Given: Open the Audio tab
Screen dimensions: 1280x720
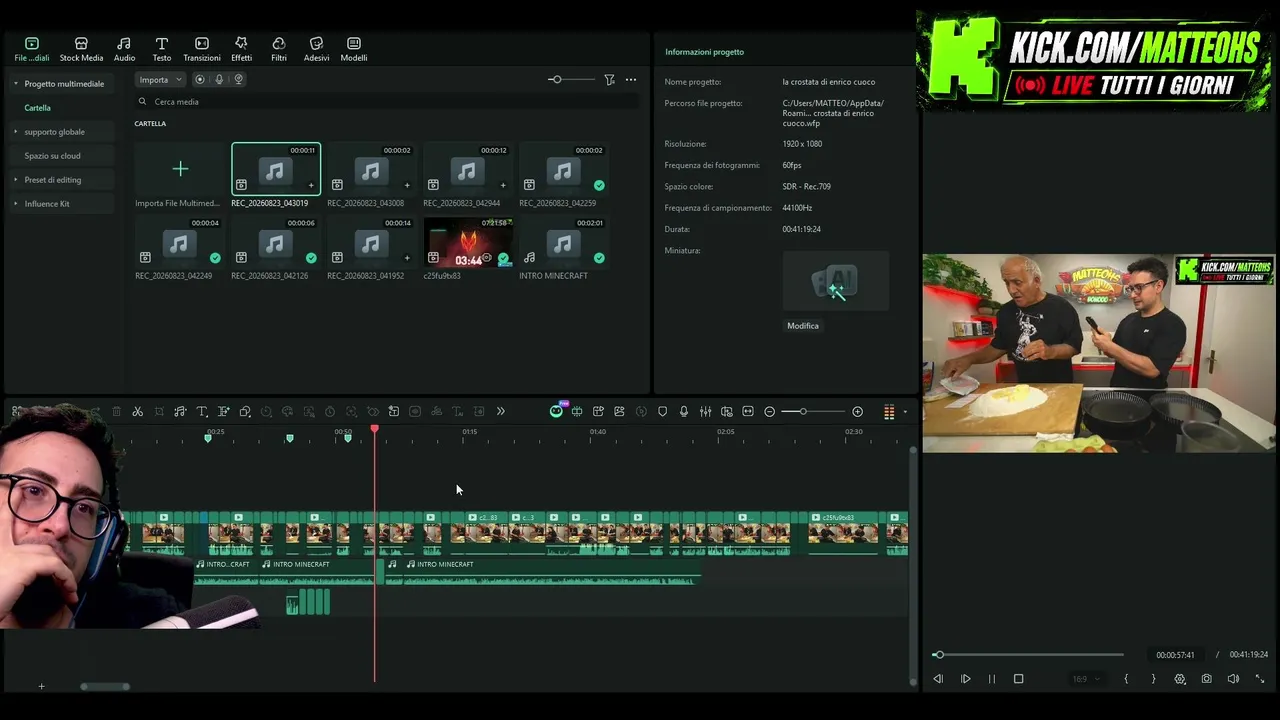Looking at the screenshot, I should (124, 49).
